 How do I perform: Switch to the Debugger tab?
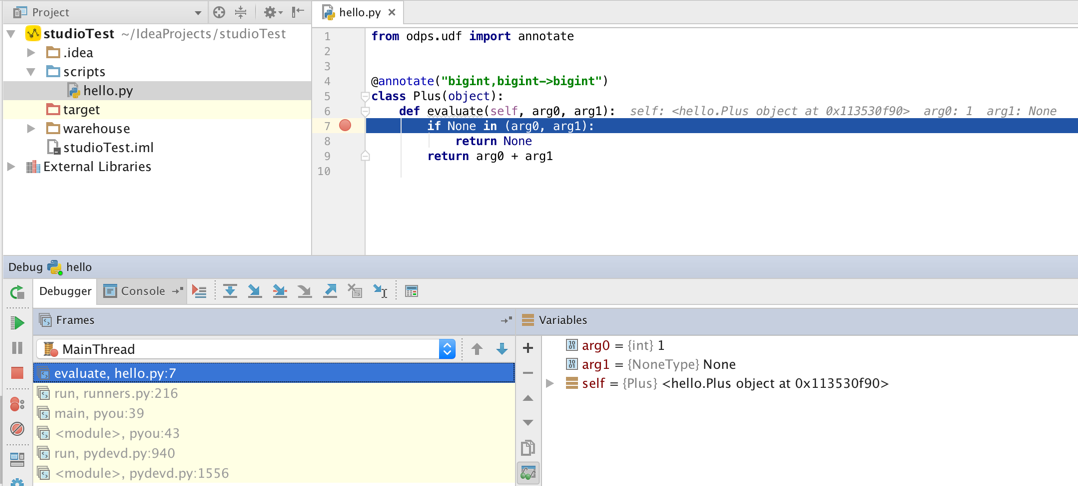(x=65, y=291)
